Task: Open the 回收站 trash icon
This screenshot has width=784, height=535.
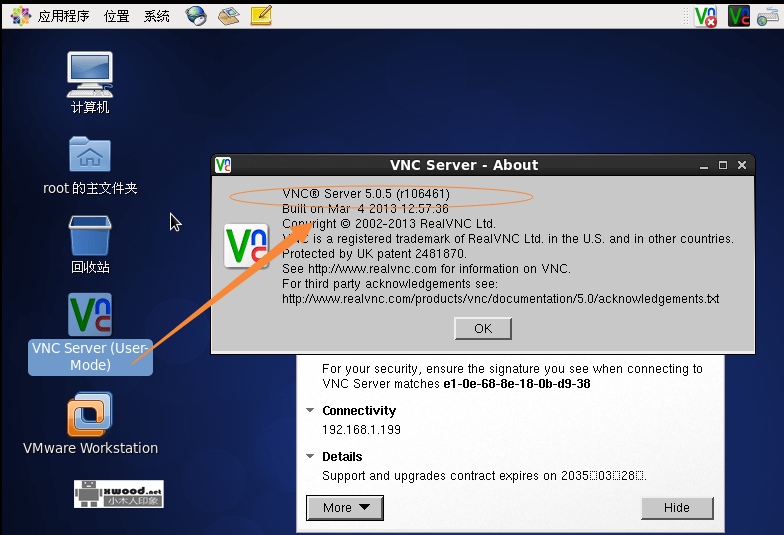Action: pos(90,244)
